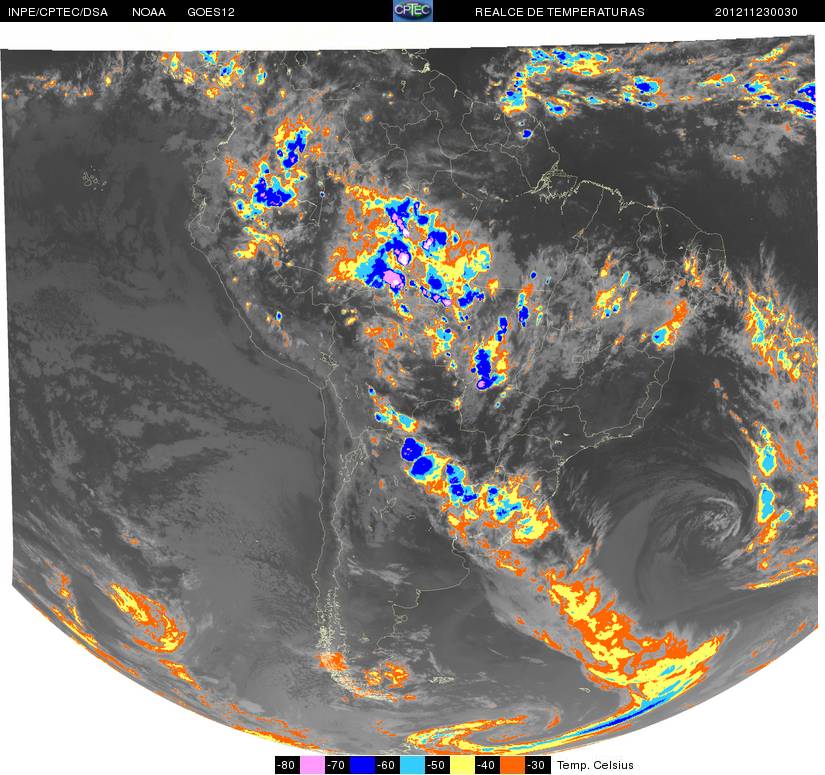Screen dimensions: 825x775
Task: Click the CPTEC logo in the header
Action: (413, 11)
